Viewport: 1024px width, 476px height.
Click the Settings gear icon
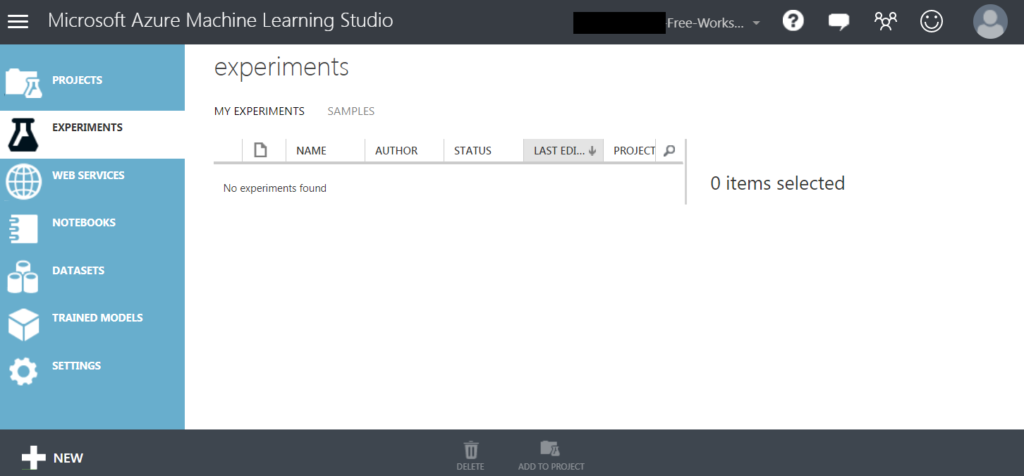click(23, 372)
